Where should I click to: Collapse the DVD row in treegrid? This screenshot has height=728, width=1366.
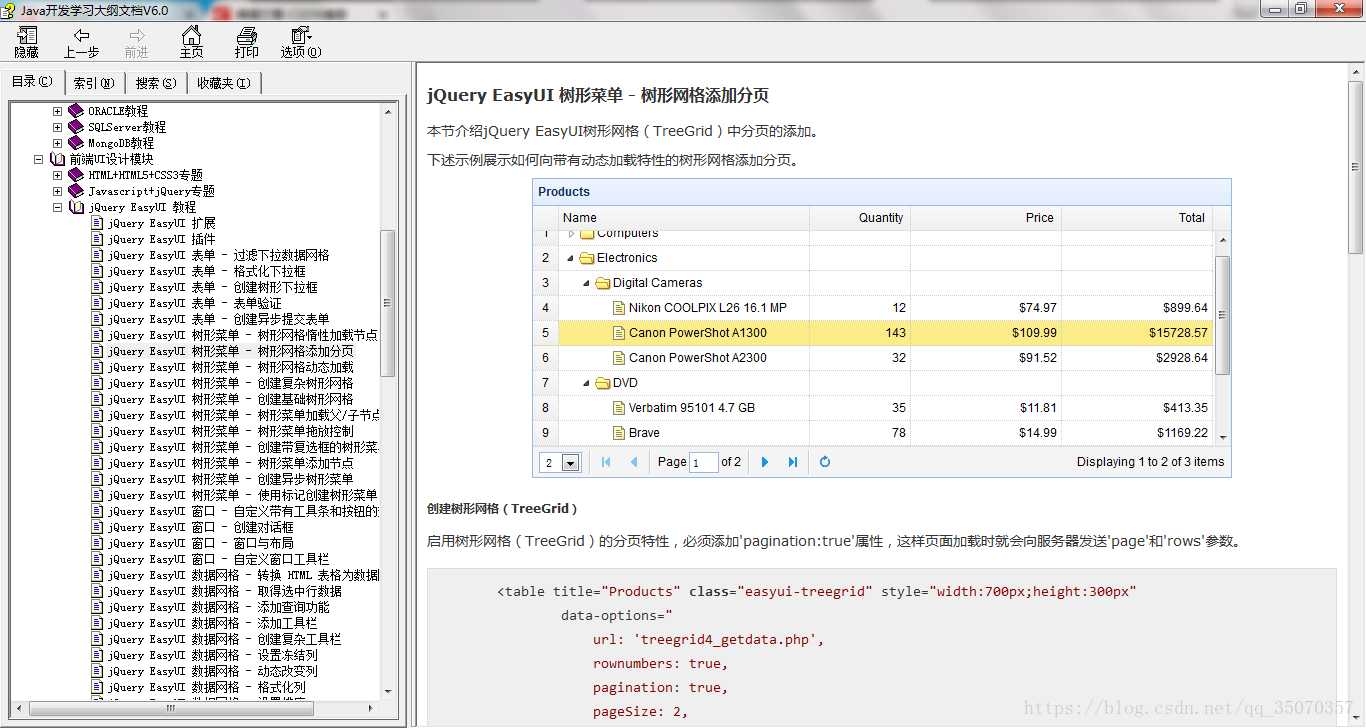click(587, 383)
